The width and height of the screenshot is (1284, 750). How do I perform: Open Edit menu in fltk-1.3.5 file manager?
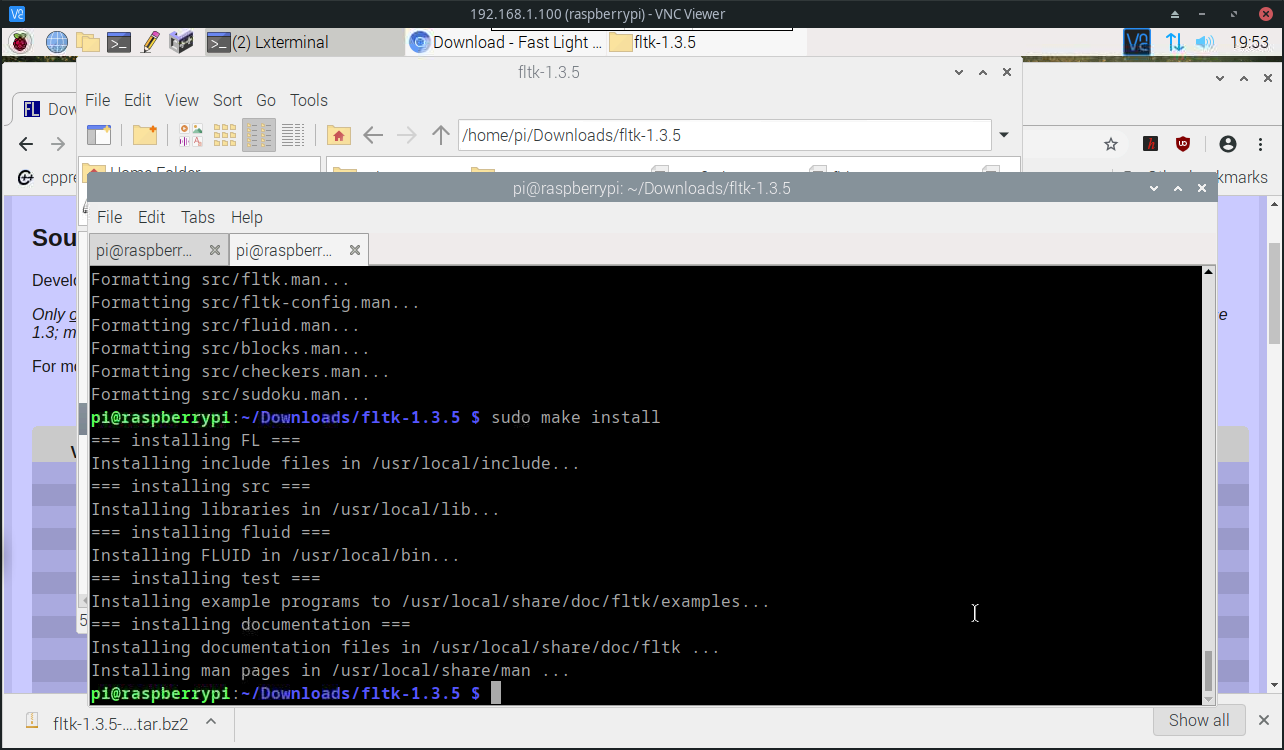point(137,100)
